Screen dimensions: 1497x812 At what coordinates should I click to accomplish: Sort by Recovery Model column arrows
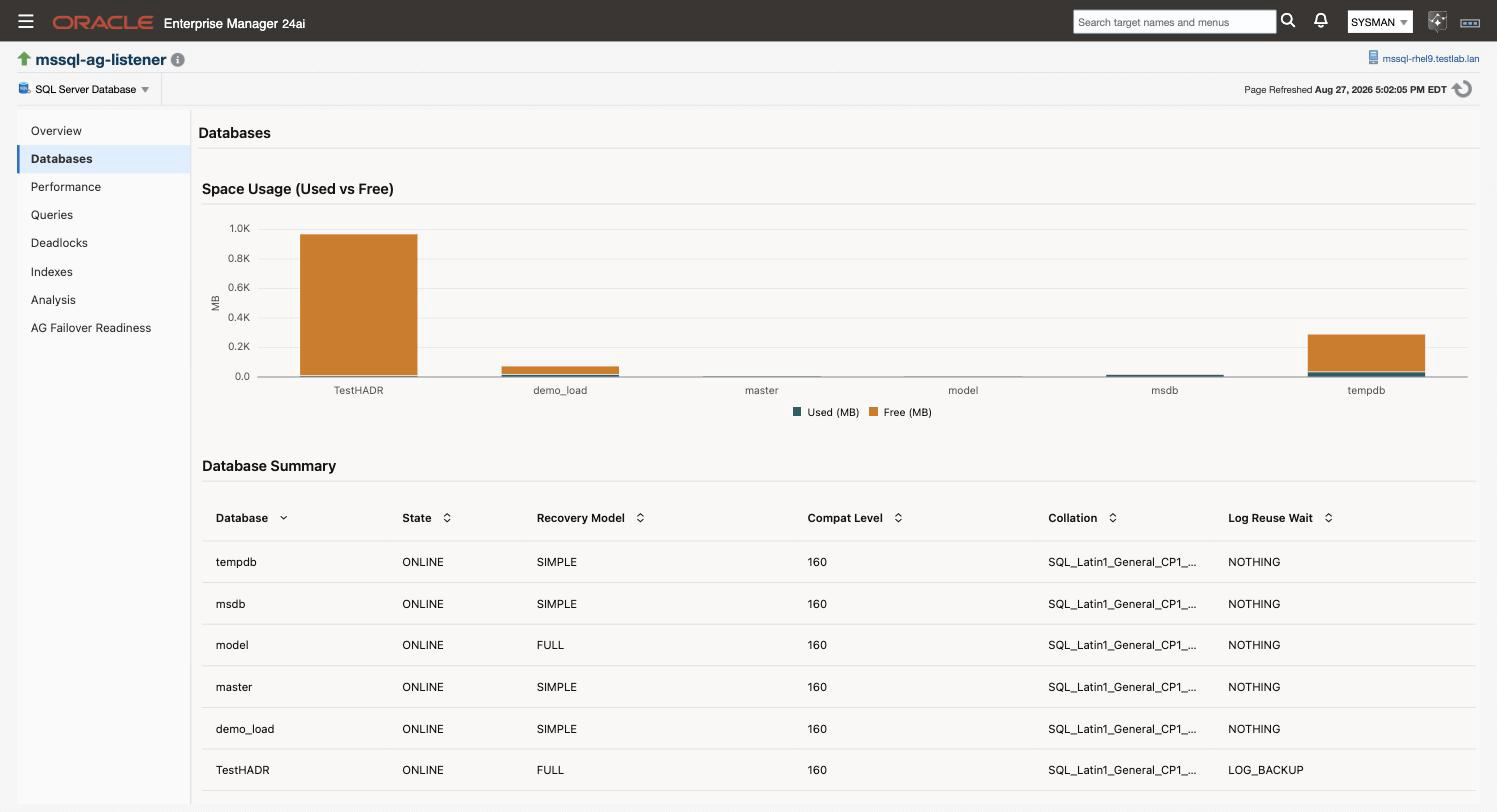point(640,518)
